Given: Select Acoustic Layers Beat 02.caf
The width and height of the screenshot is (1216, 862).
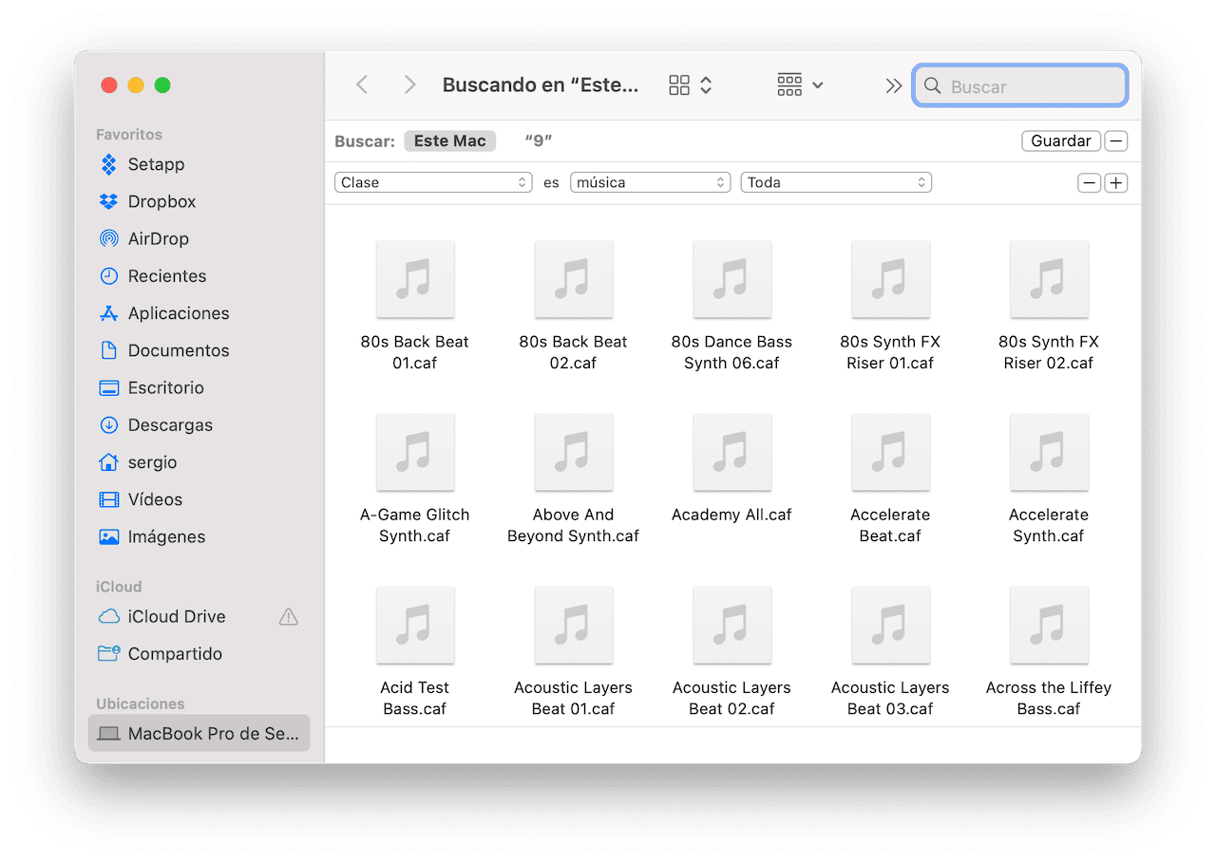Looking at the screenshot, I should [732, 651].
